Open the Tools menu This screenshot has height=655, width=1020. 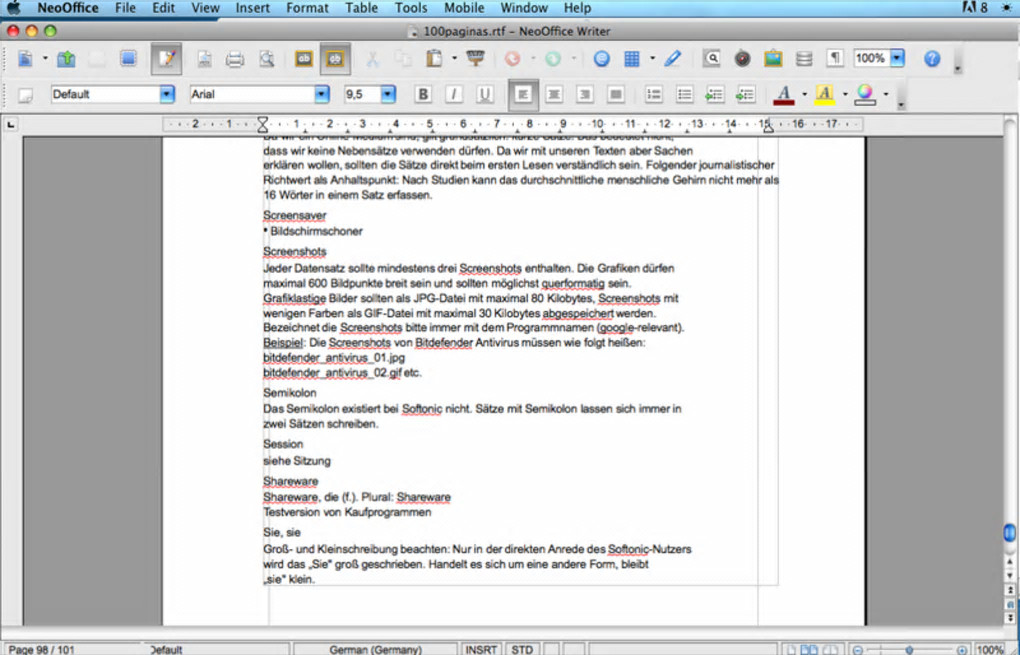411,8
